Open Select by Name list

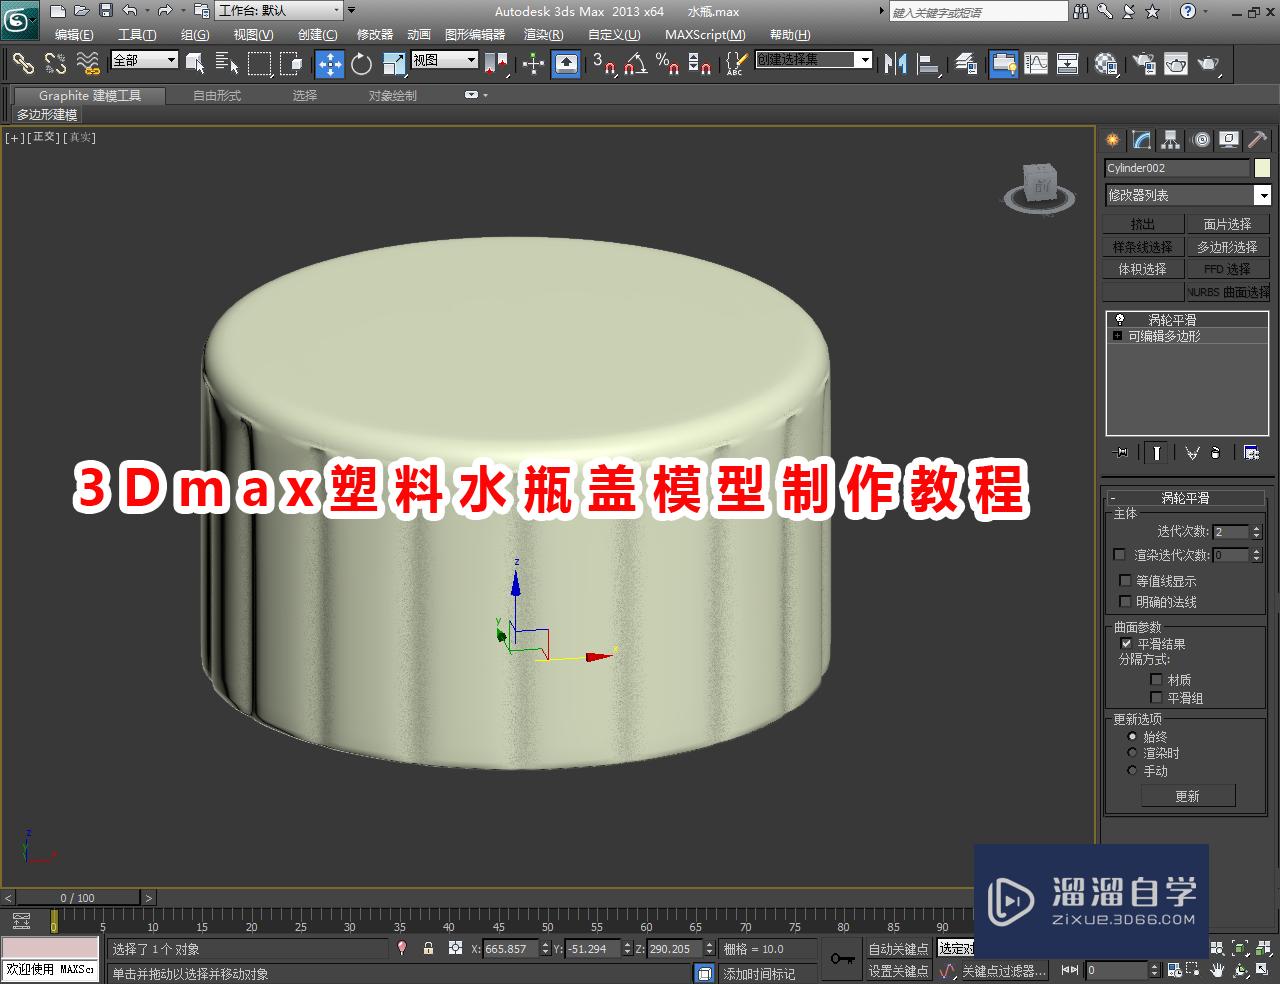[227, 63]
